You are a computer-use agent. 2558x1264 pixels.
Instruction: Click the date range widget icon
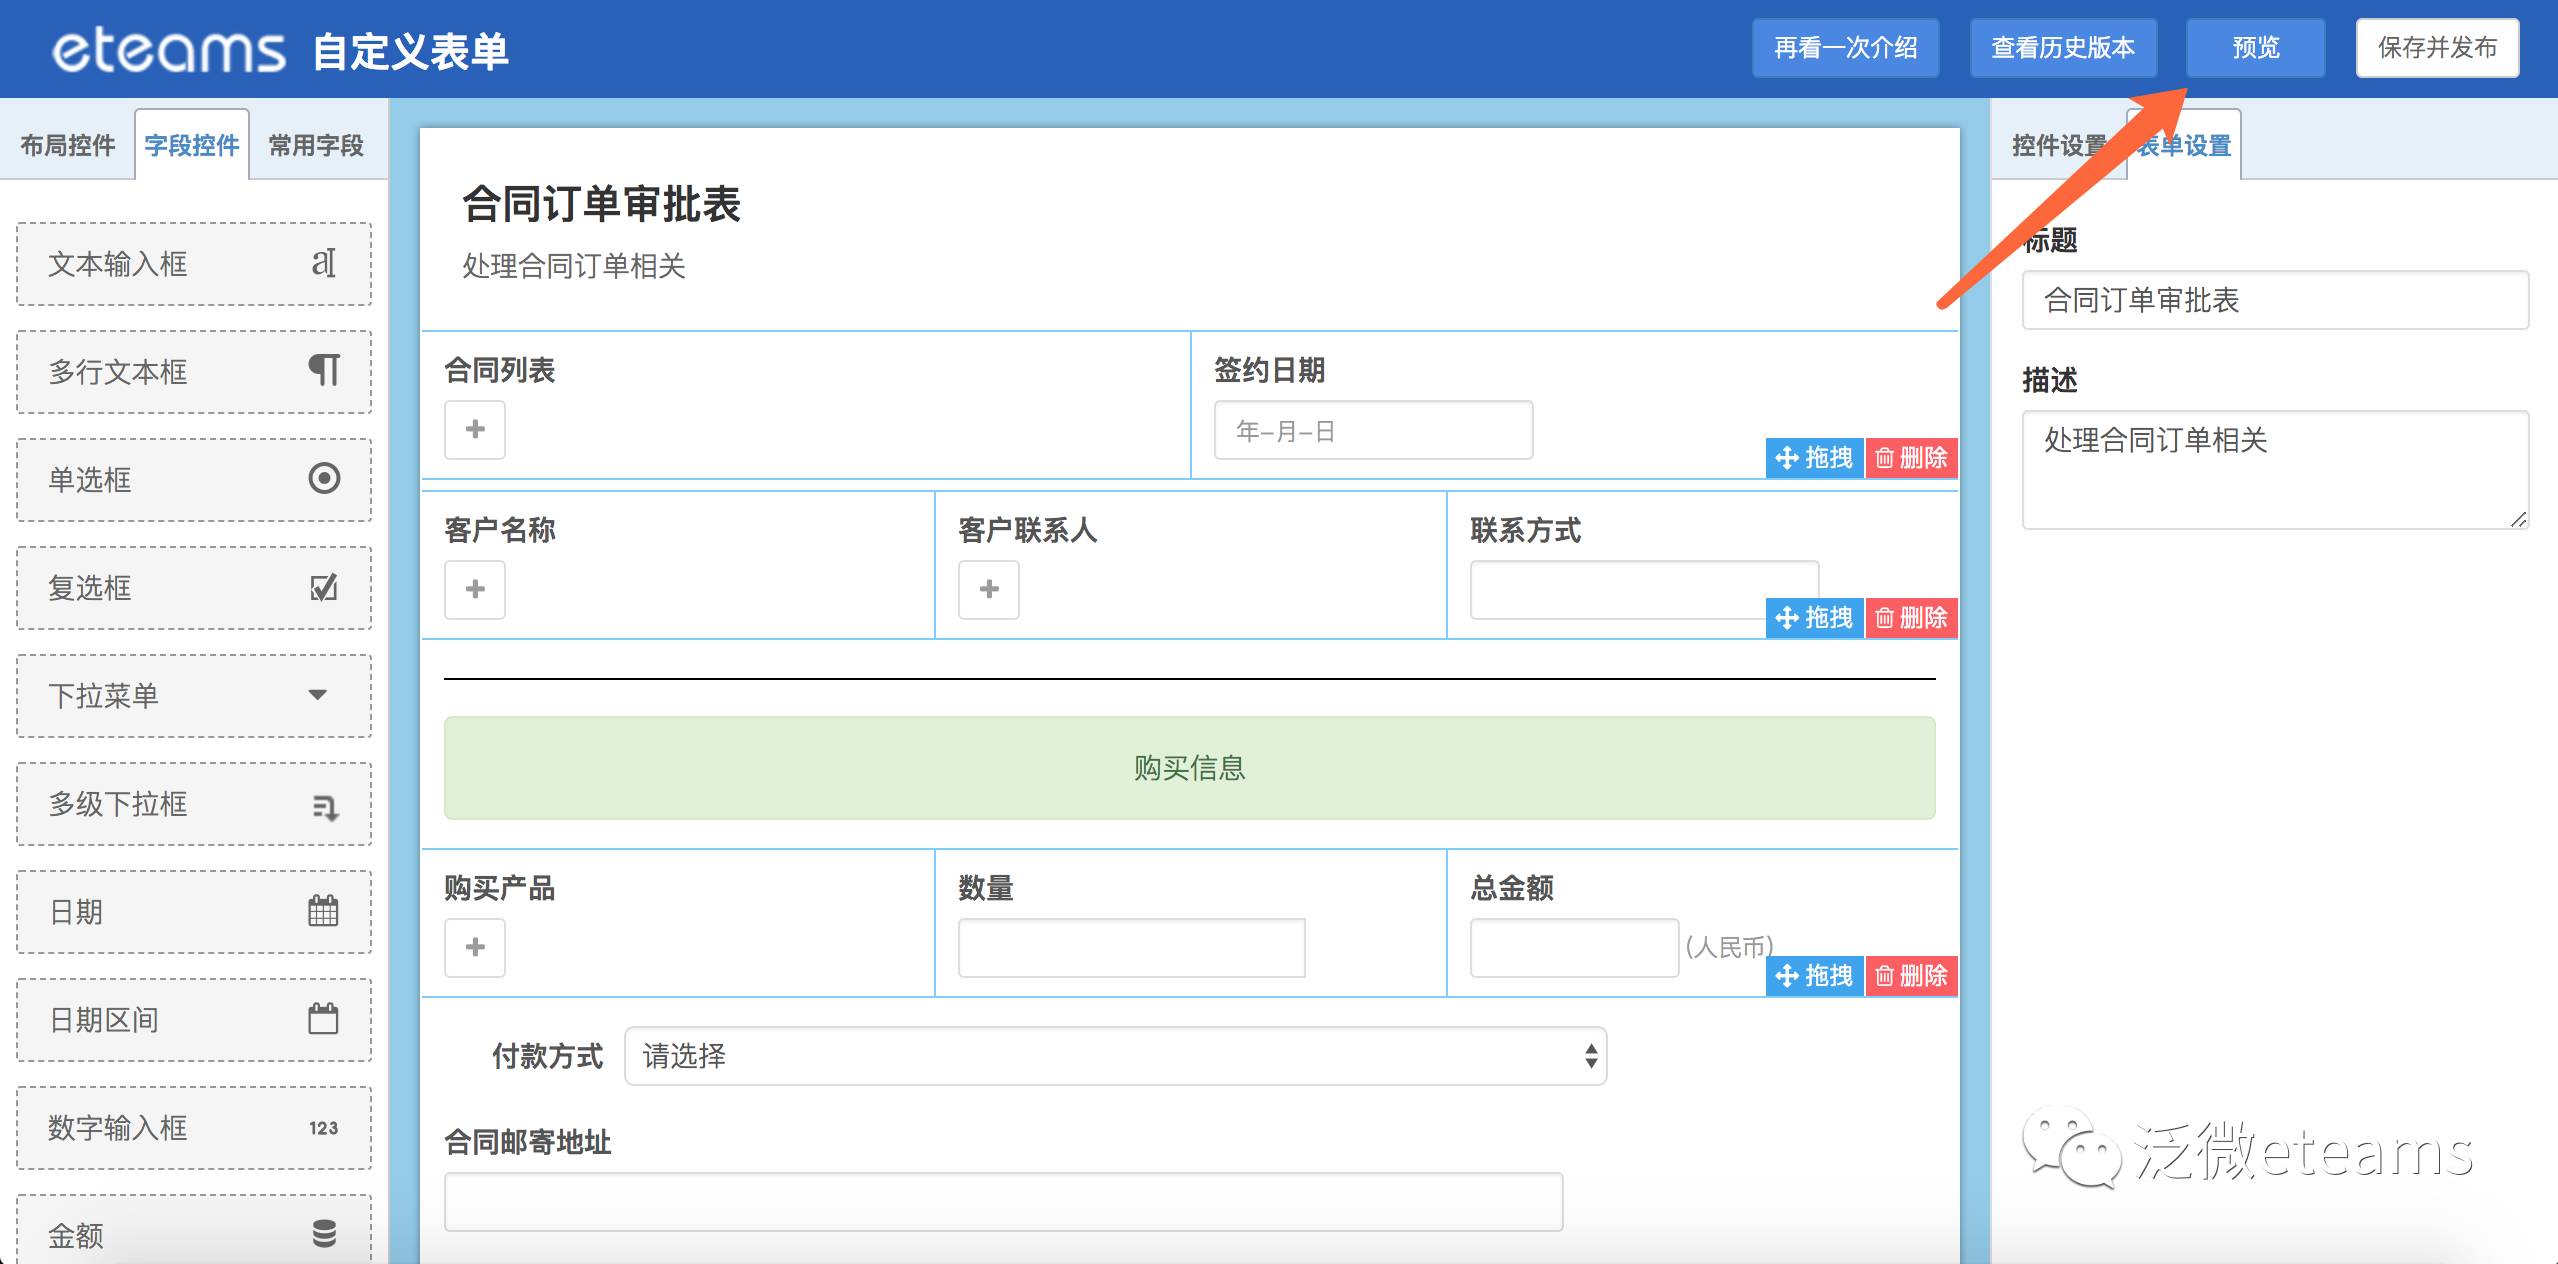323,1019
